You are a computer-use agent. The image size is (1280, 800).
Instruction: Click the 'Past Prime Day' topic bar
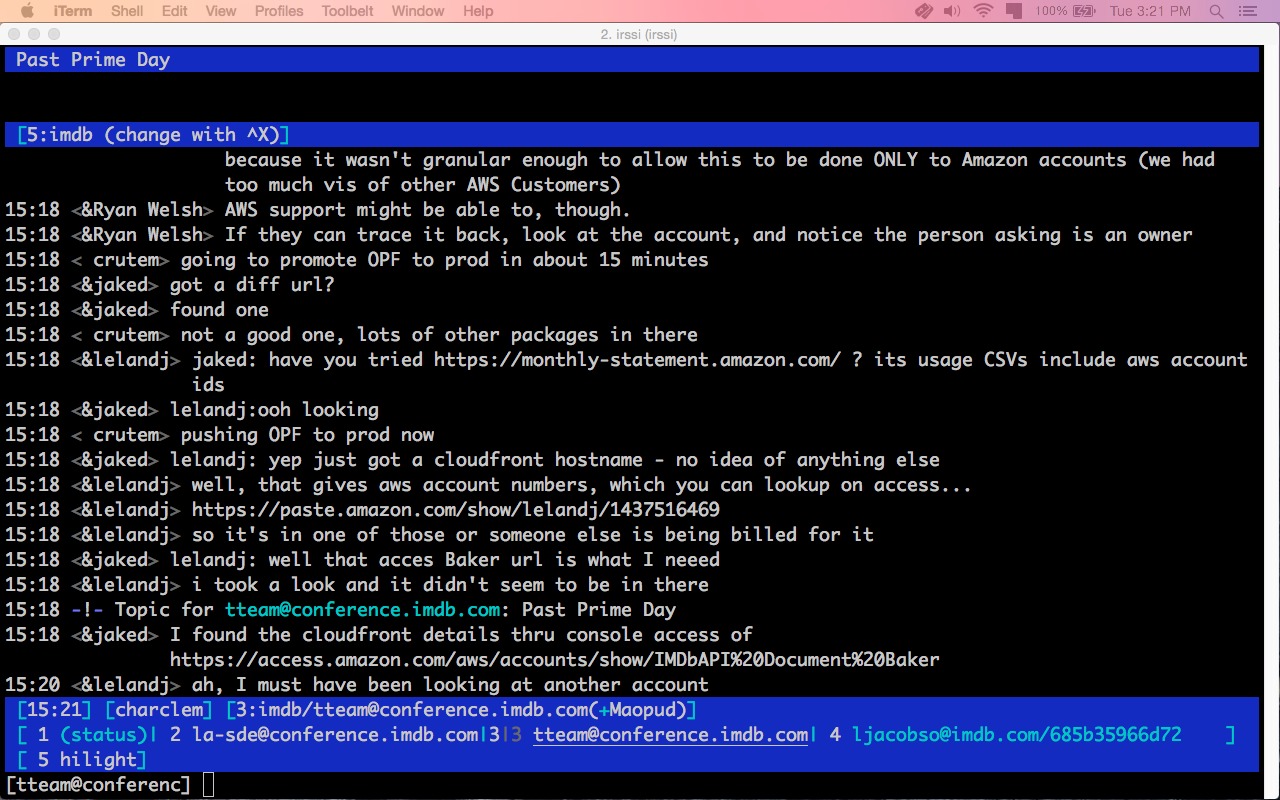click(632, 60)
